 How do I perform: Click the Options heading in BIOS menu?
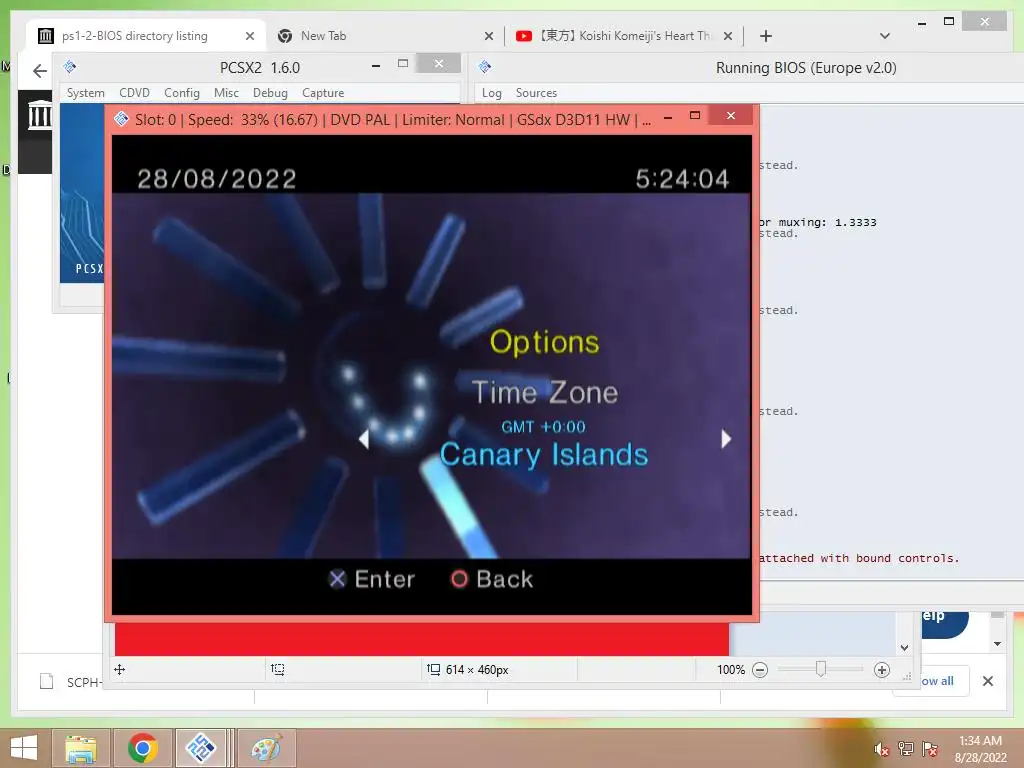(x=544, y=342)
